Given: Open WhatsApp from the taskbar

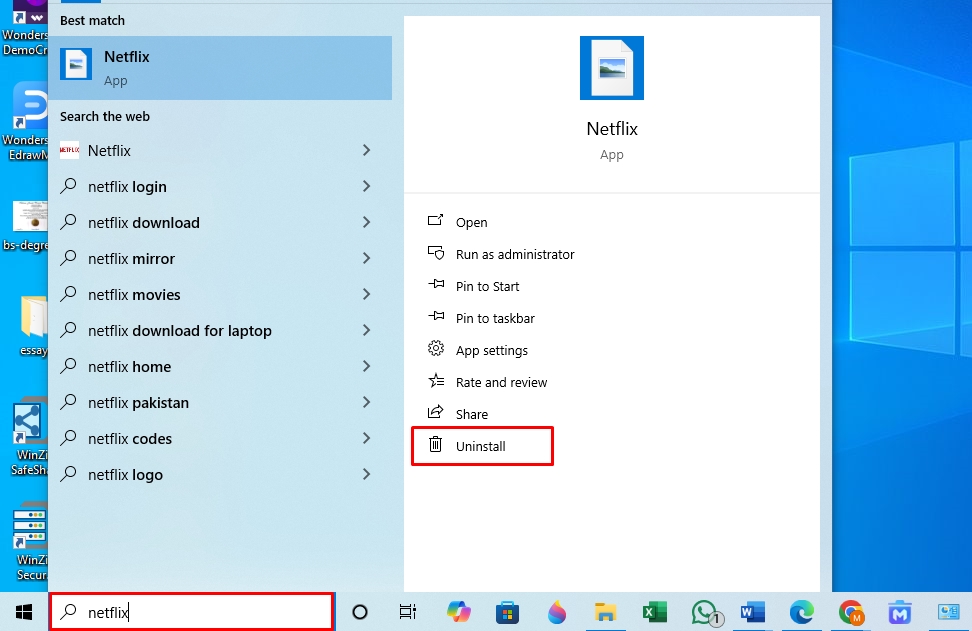Looking at the screenshot, I should [705, 613].
